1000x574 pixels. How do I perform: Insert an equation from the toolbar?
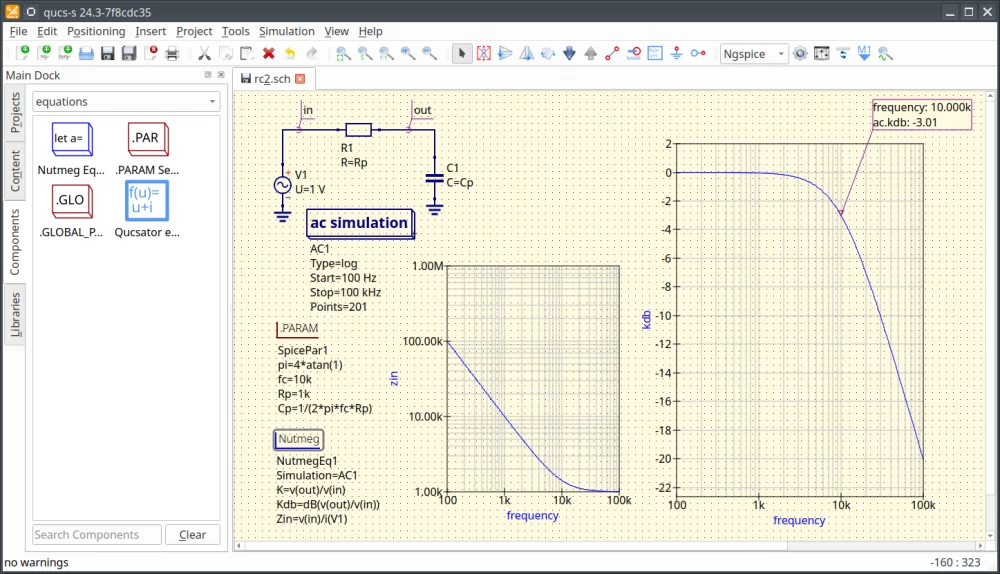click(655, 54)
